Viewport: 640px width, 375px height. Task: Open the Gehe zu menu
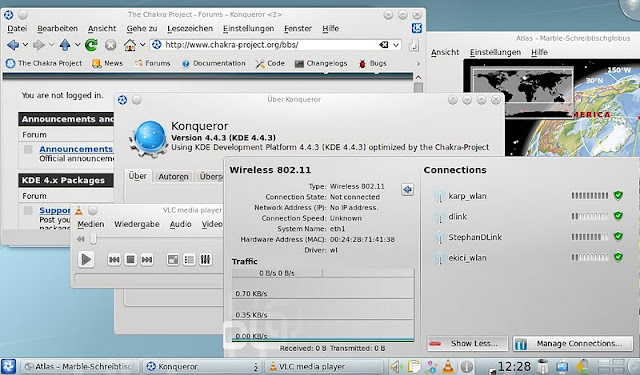142,29
